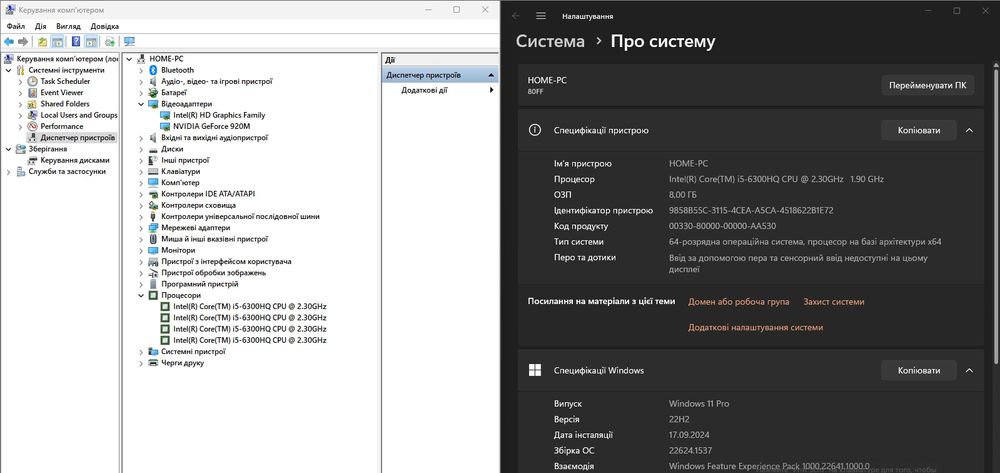Collapse the Диспетчер пристроїв actions header

(x=491, y=75)
